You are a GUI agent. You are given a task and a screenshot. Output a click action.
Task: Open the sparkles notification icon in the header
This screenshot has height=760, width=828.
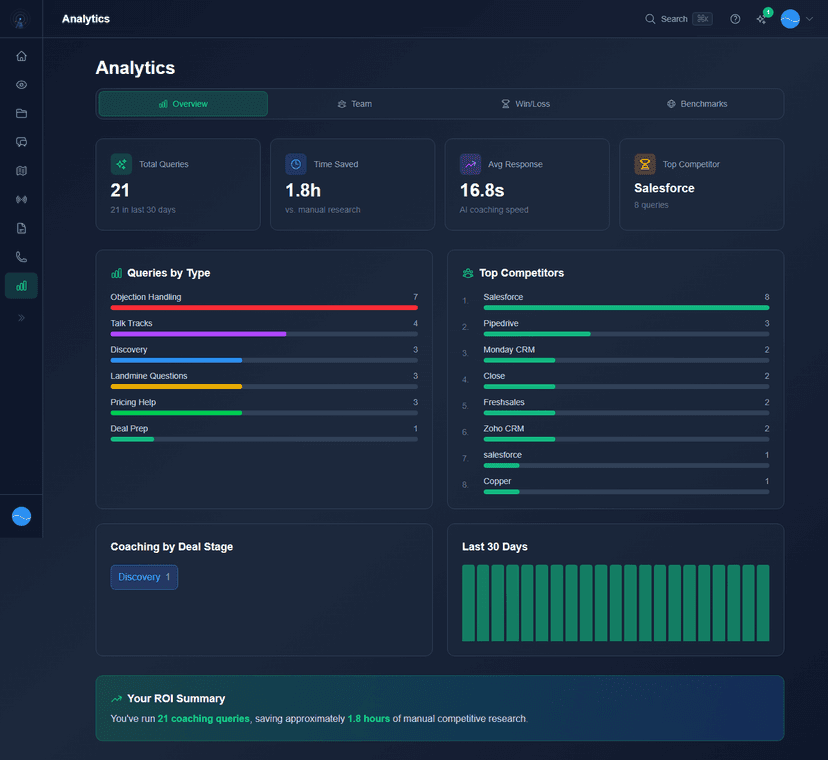762,18
